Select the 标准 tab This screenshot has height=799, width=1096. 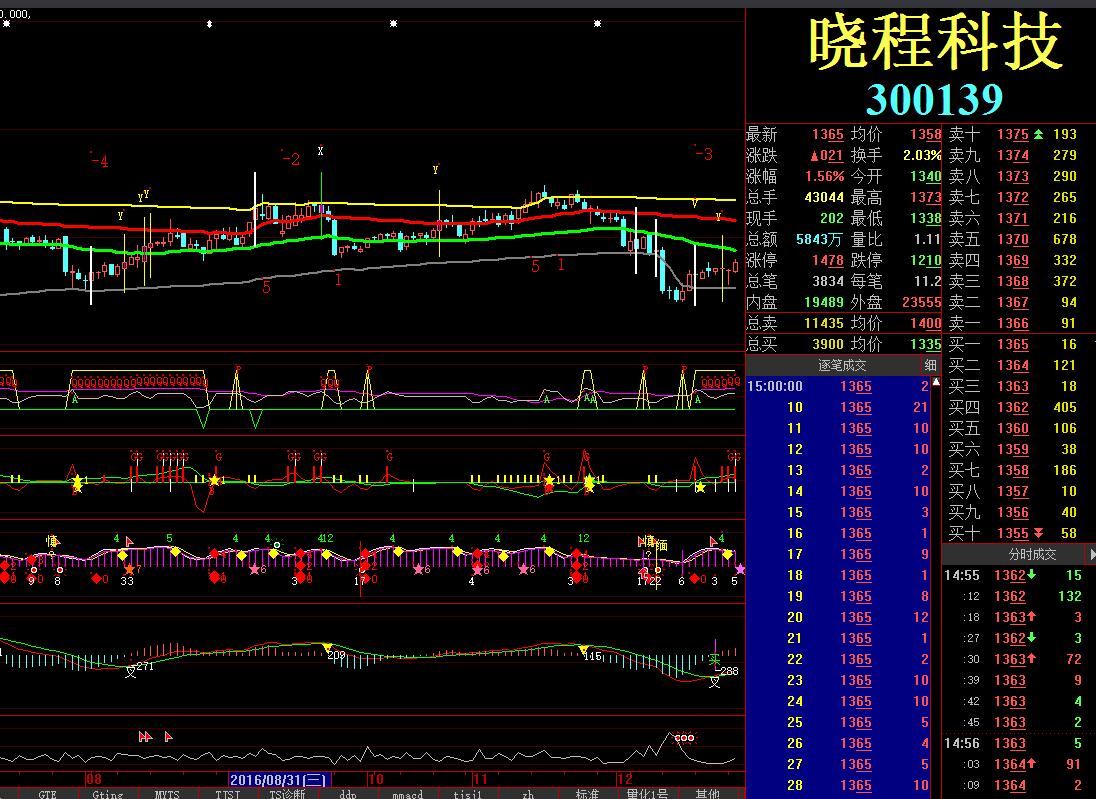[587, 794]
